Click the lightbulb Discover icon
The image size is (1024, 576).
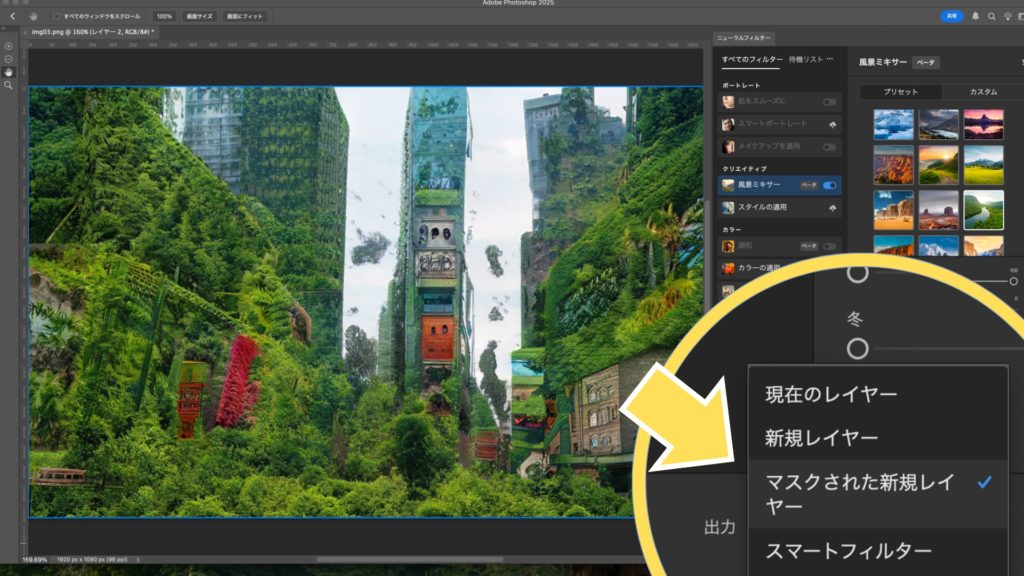(1006, 16)
